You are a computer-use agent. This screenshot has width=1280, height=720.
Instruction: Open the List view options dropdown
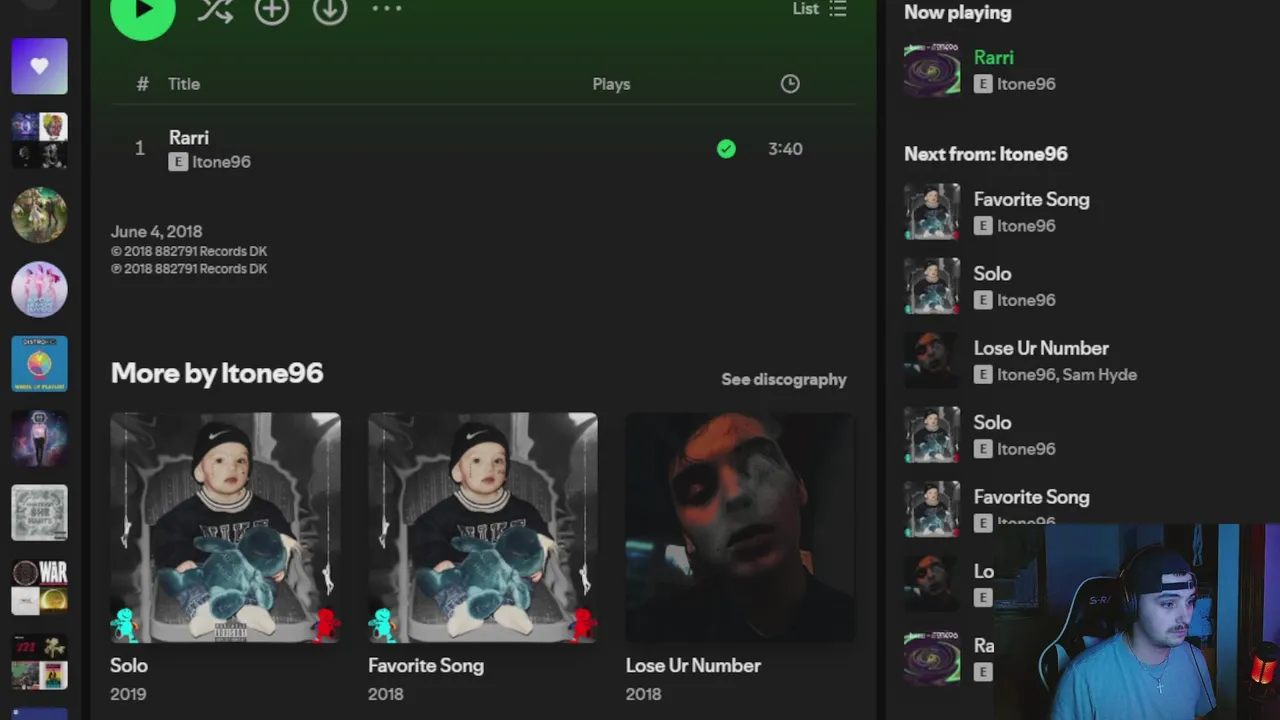[820, 9]
